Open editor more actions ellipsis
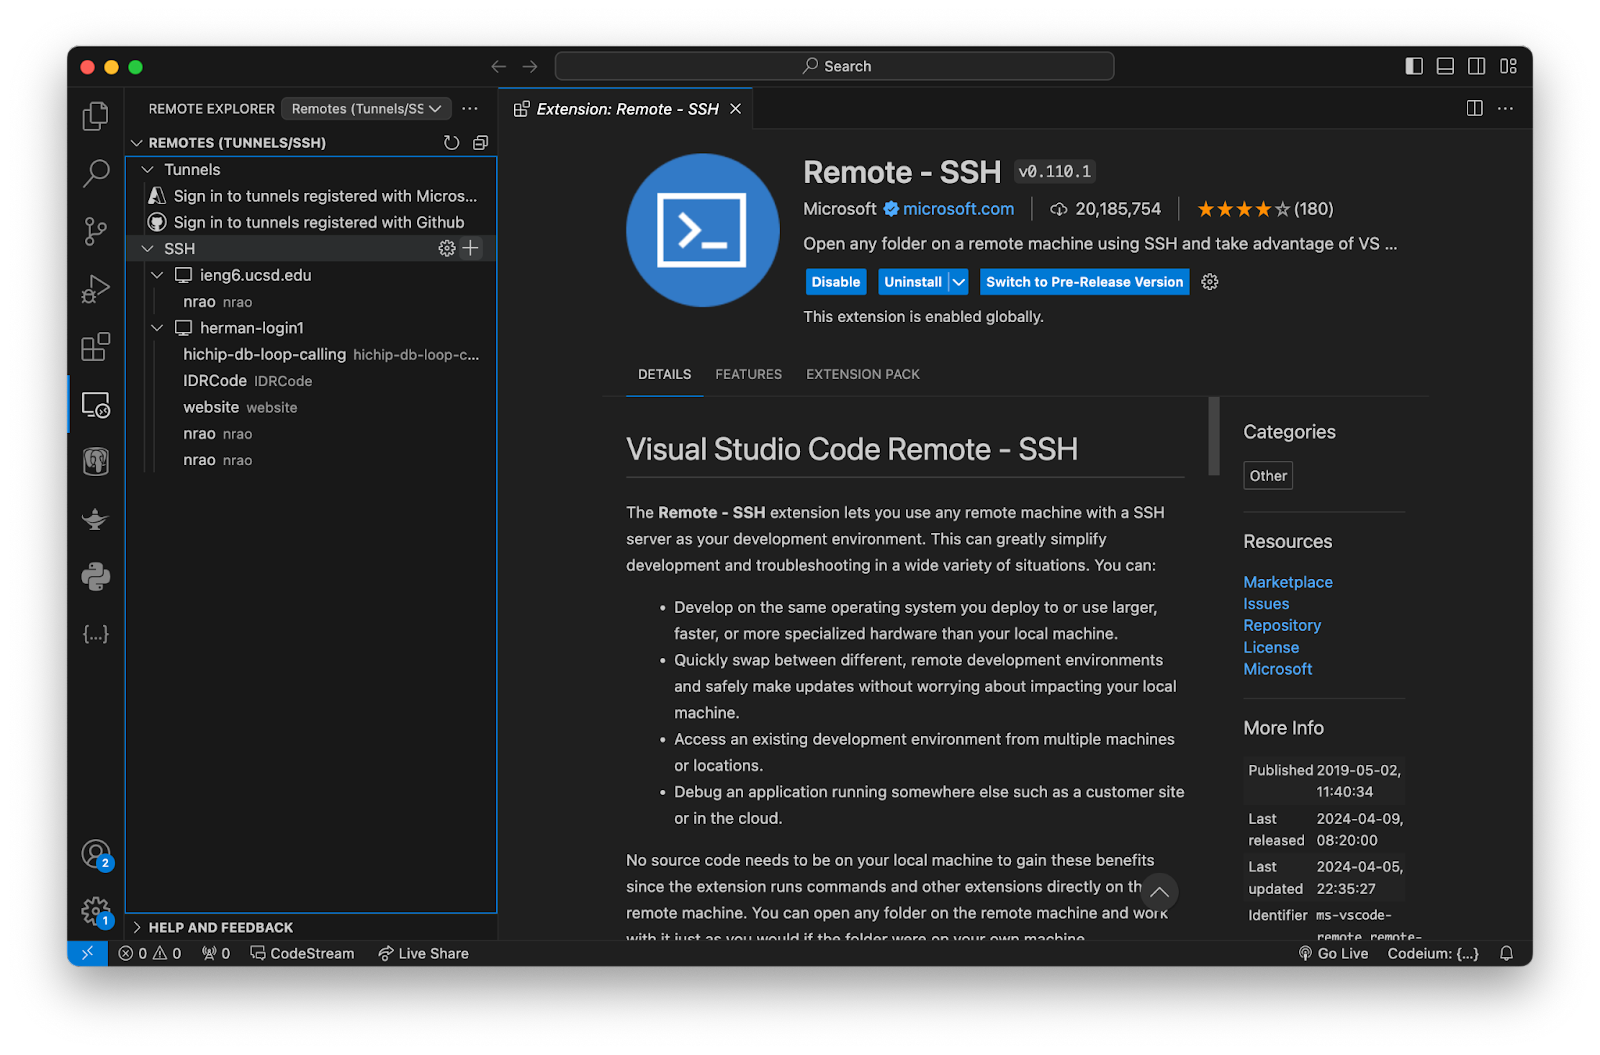Image resolution: width=1600 pixels, height=1055 pixels. 1505,108
